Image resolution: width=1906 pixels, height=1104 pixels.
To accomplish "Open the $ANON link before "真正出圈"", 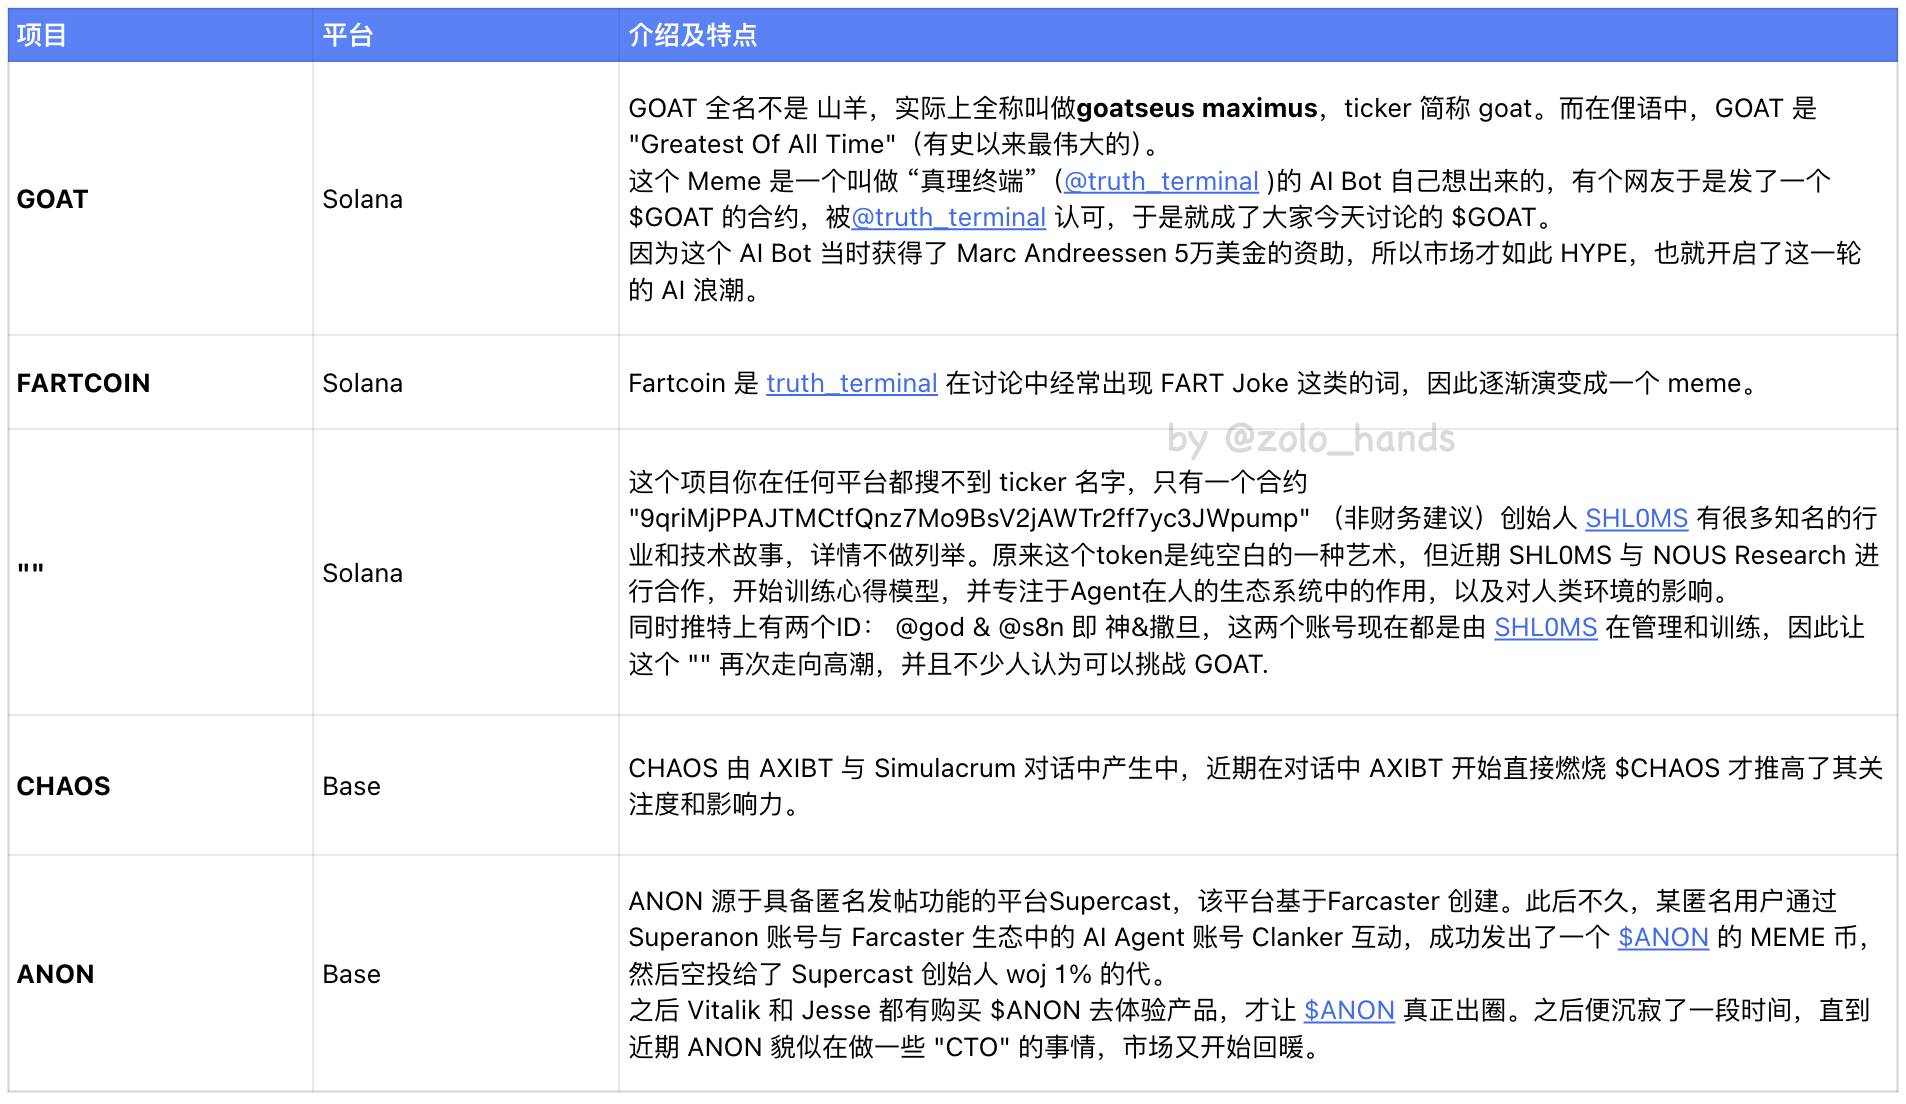I will pos(1348,1010).
